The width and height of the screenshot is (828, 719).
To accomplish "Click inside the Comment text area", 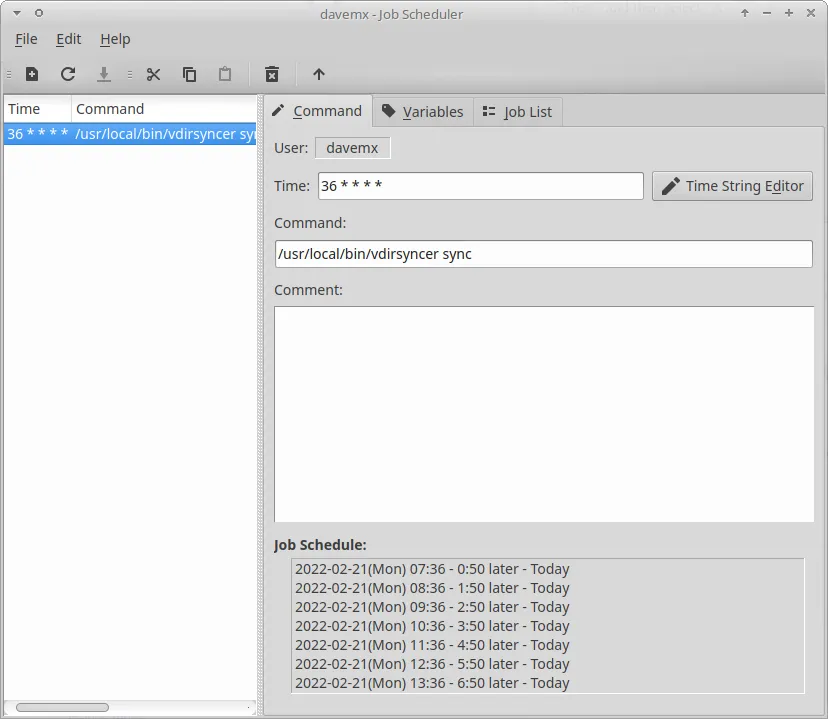I will pyautogui.click(x=544, y=414).
